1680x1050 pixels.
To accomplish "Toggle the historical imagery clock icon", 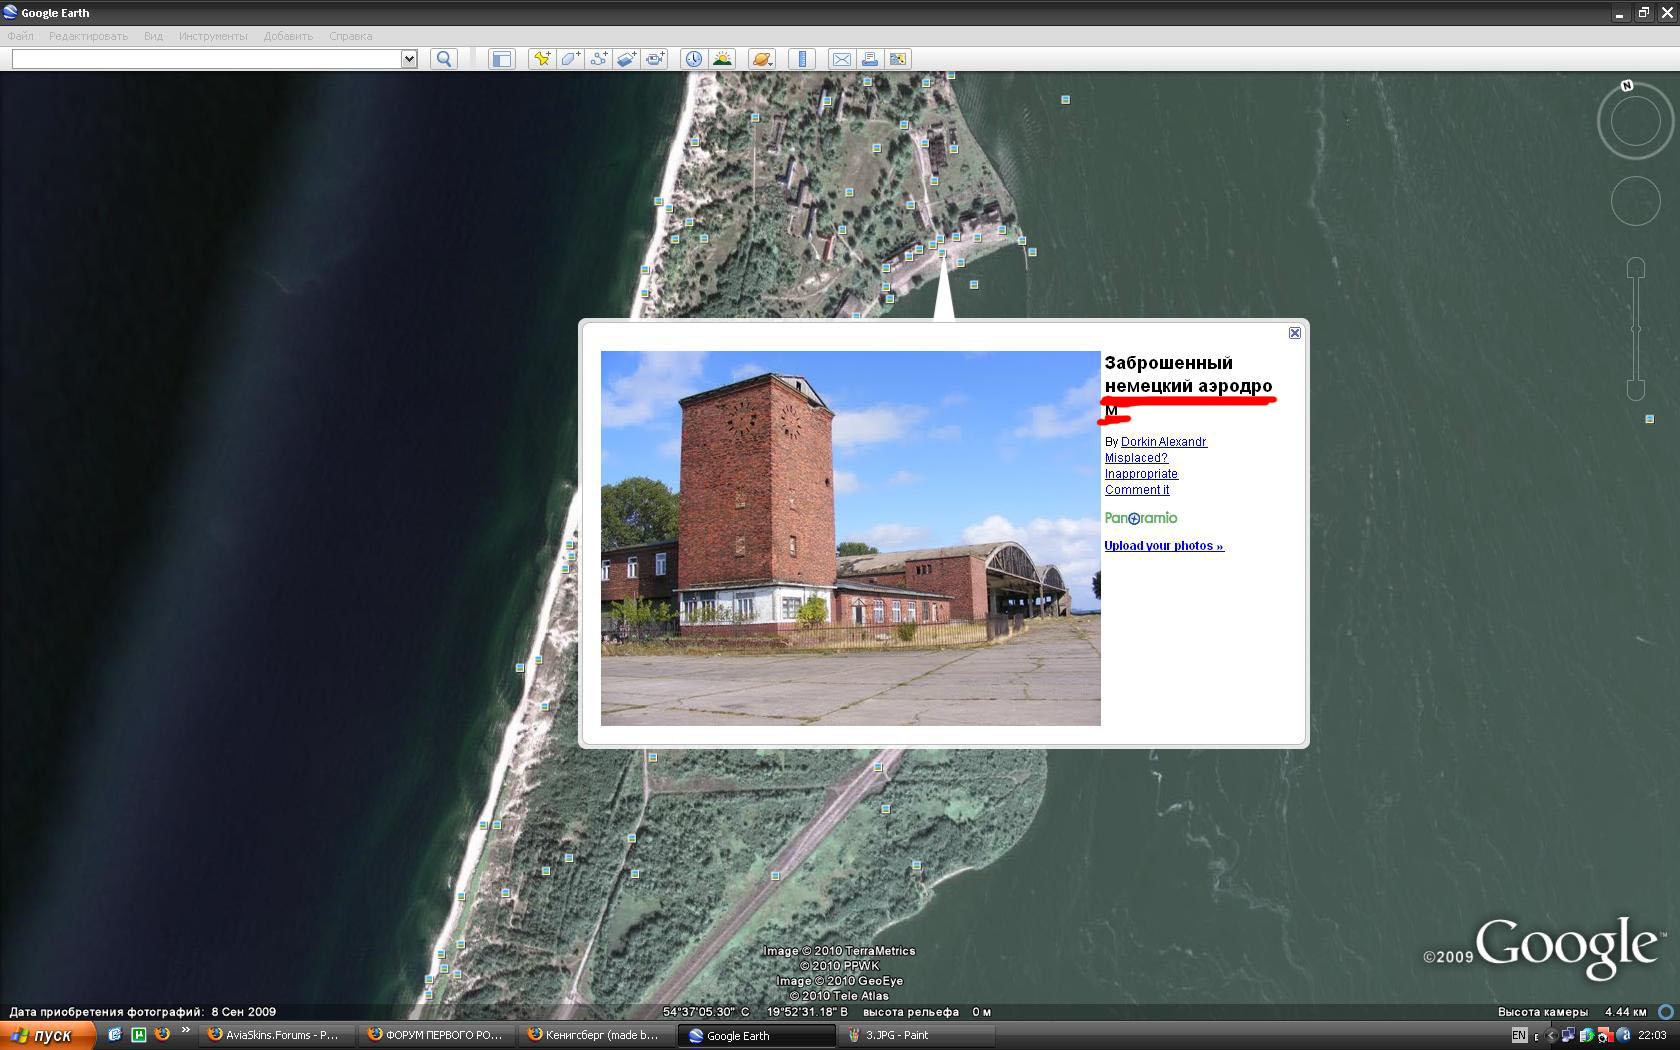I will (x=693, y=59).
